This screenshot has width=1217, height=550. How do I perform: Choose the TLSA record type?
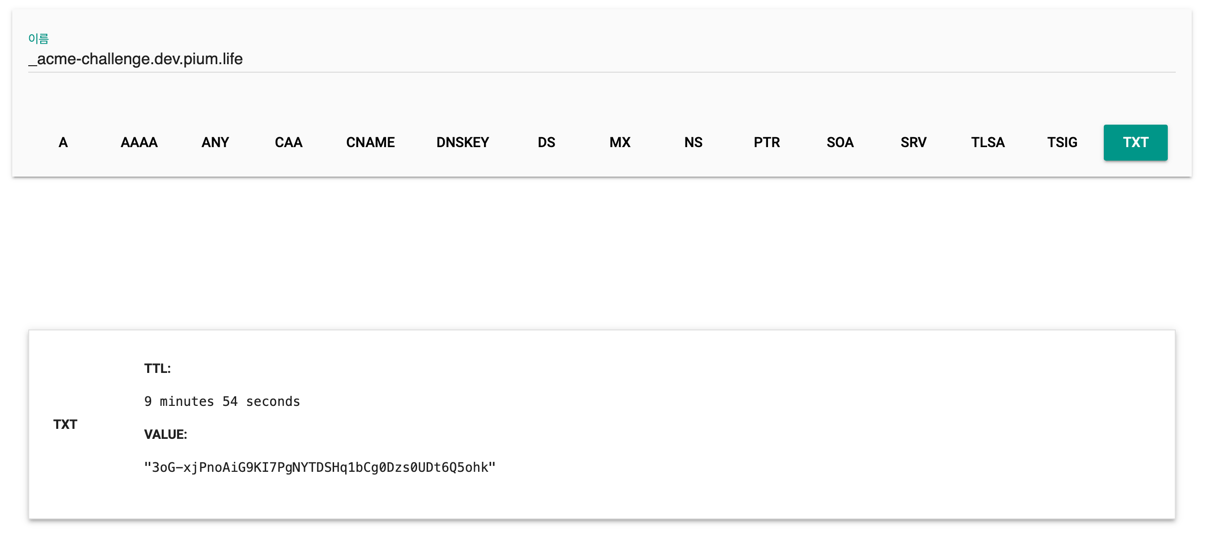click(988, 143)
